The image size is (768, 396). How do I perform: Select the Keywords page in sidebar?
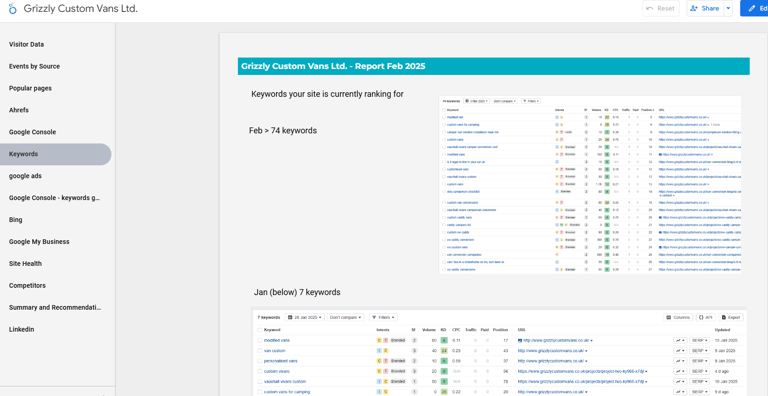click(x=55, y=154)
